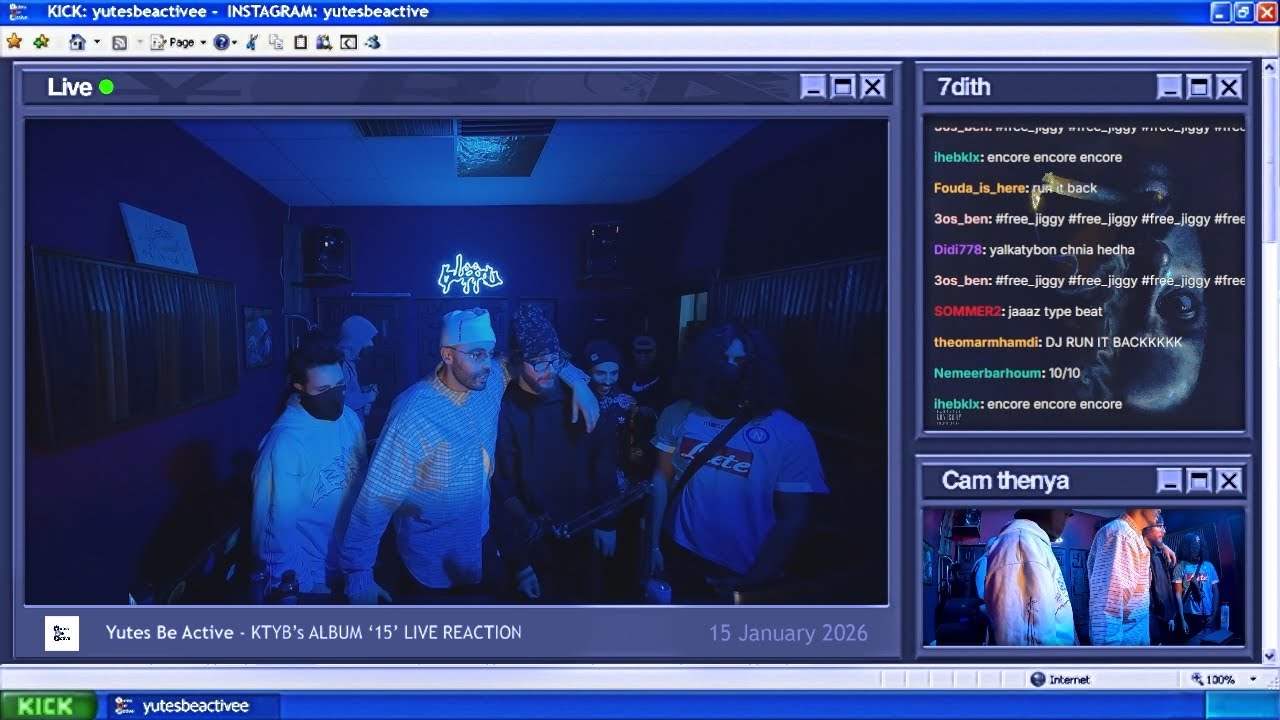The image size is (1280, 720).
Task: Click the Copy icon in the toolbar
Action: pos(276,42)
